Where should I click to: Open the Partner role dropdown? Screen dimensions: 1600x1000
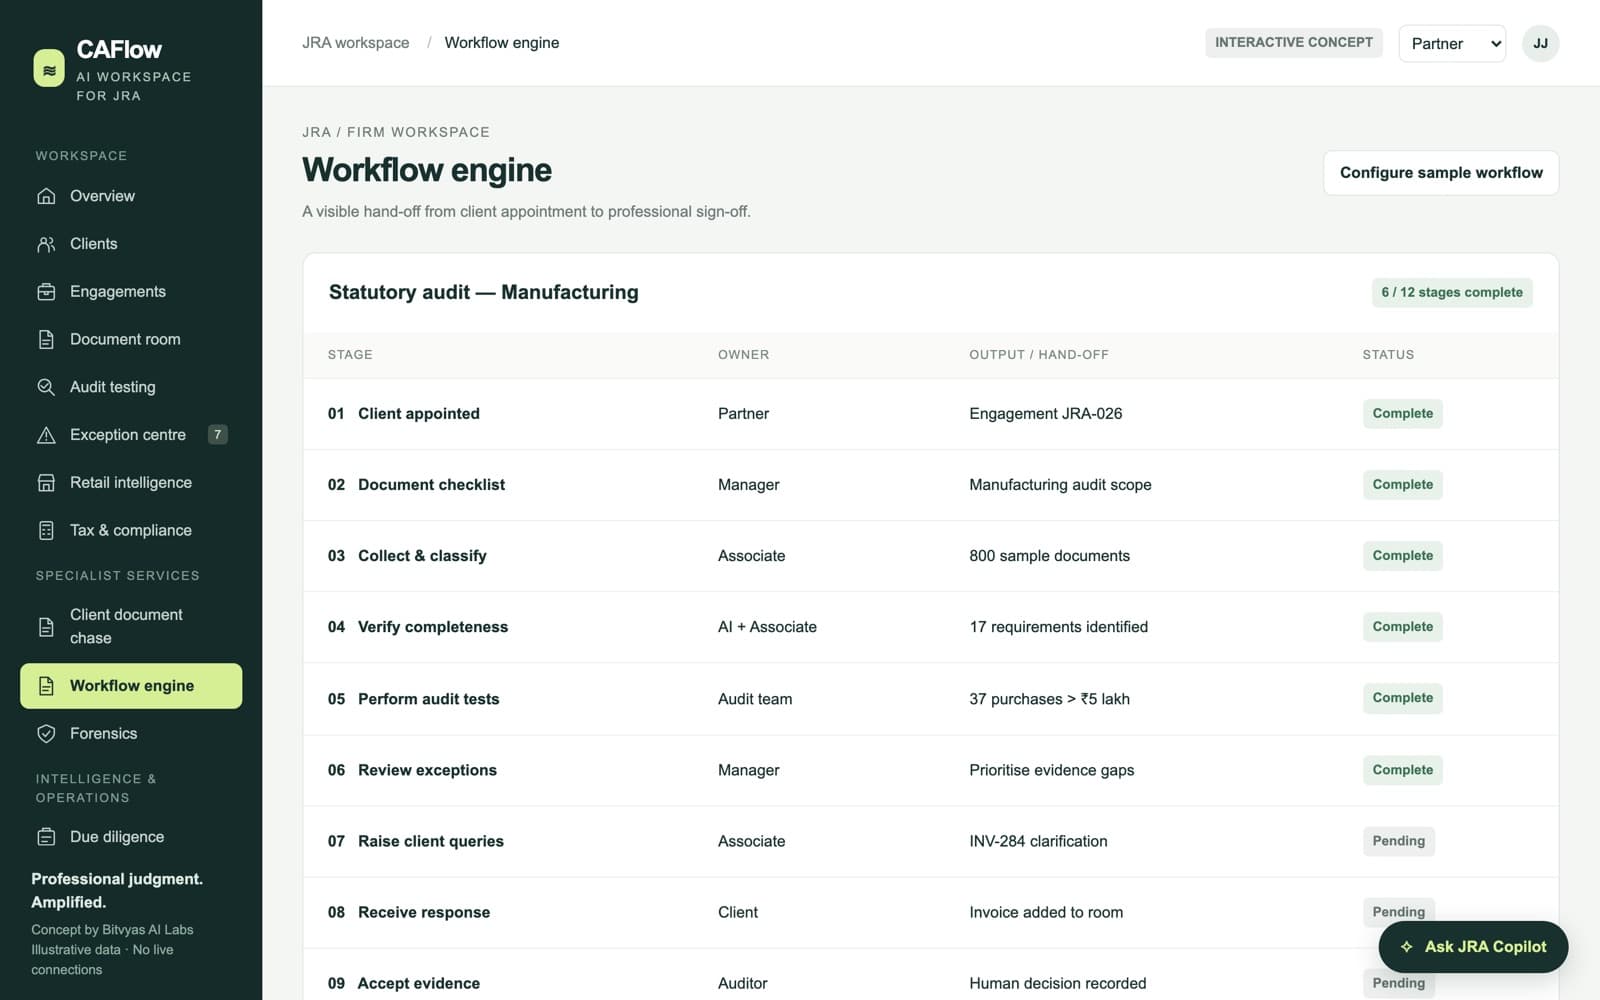click(x=1452, y=43)
